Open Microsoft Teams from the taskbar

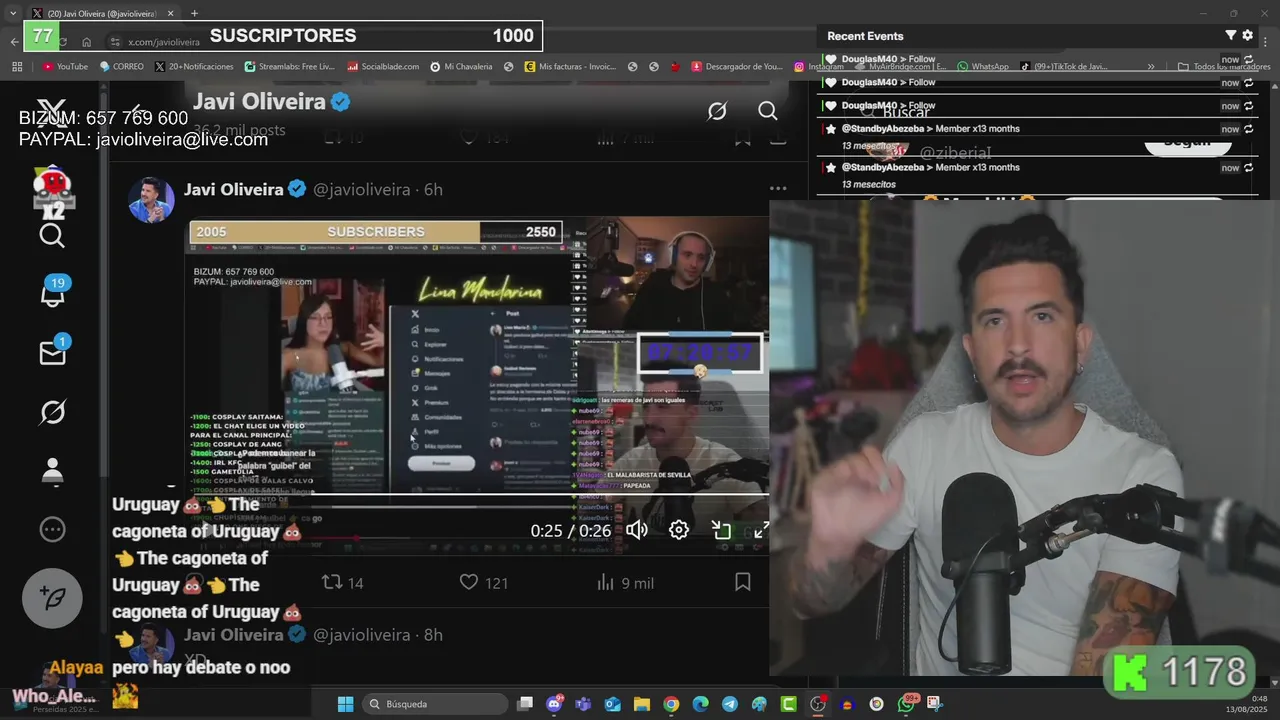(x=583, y=704)
